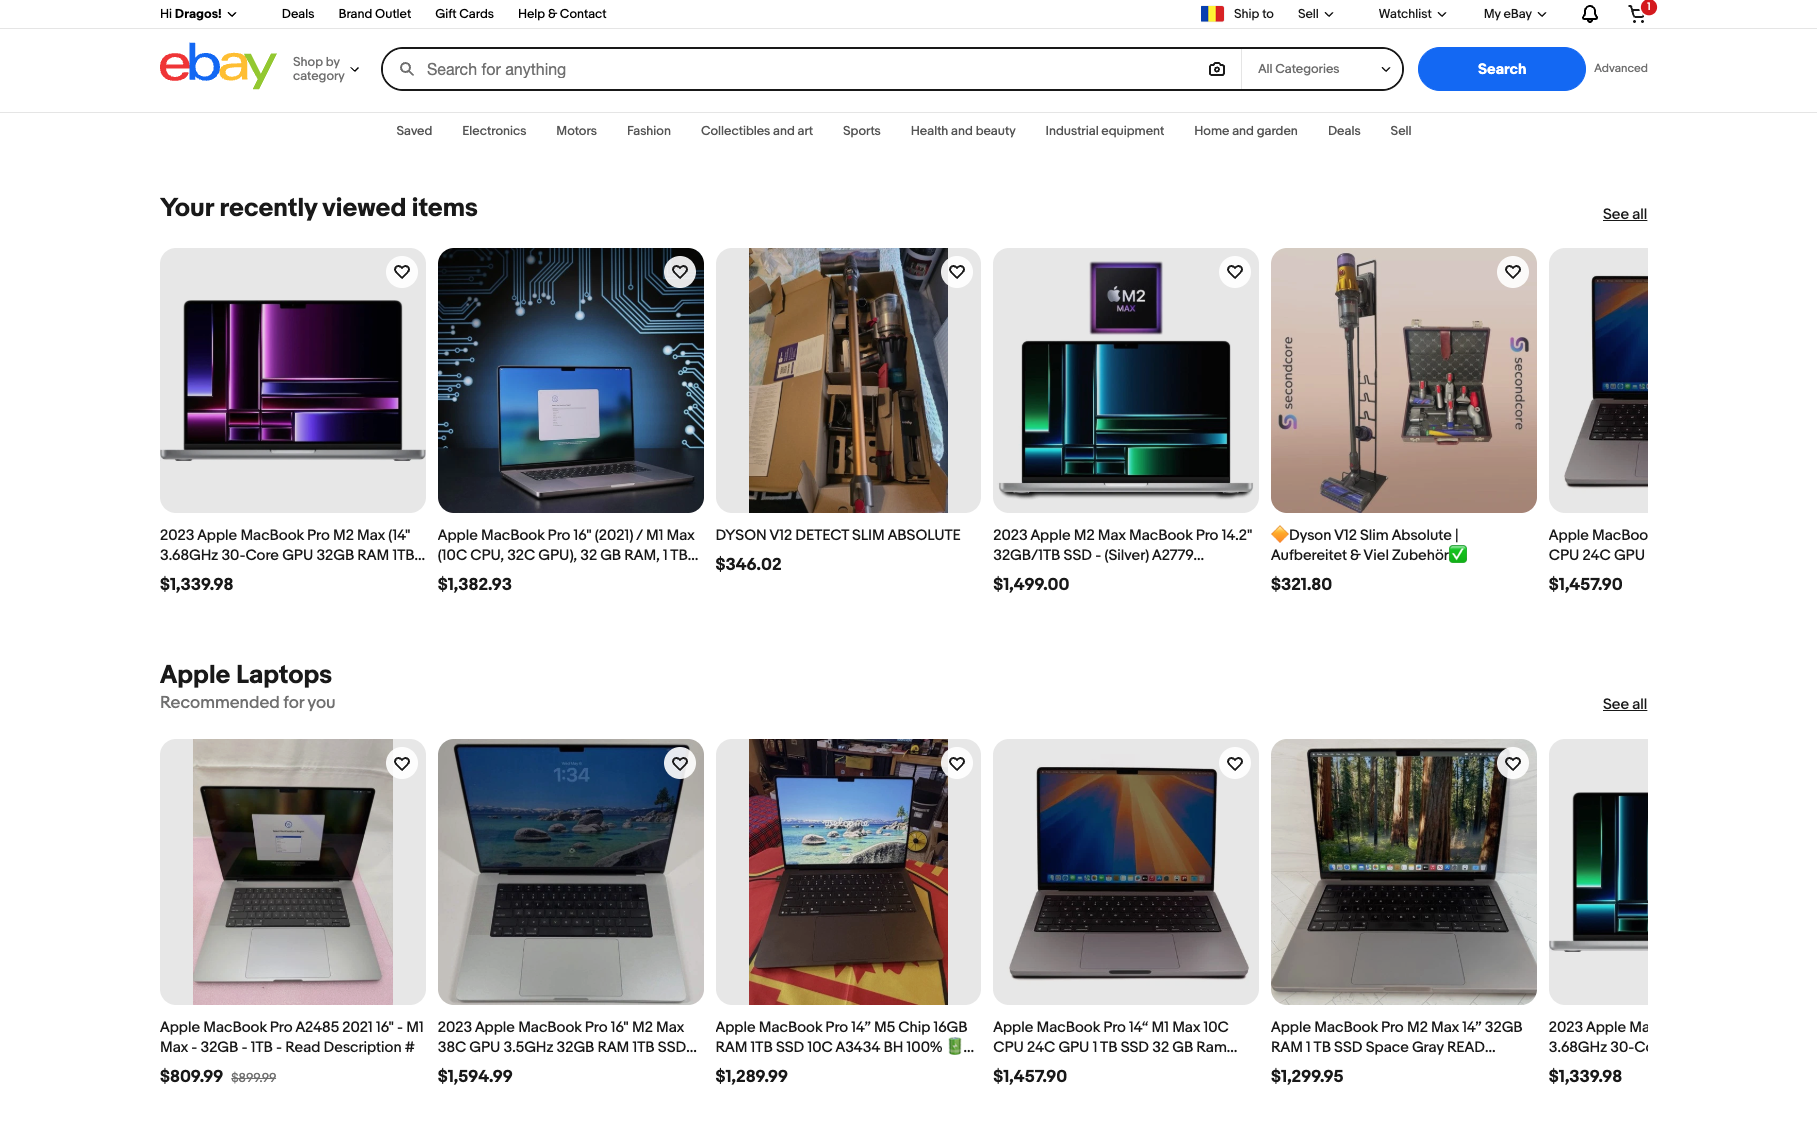The height and width of the screenshot is (1134, 1817).
Task: Heart the MacBook Pro A2485 $809.99 listing
Action: 402,764
